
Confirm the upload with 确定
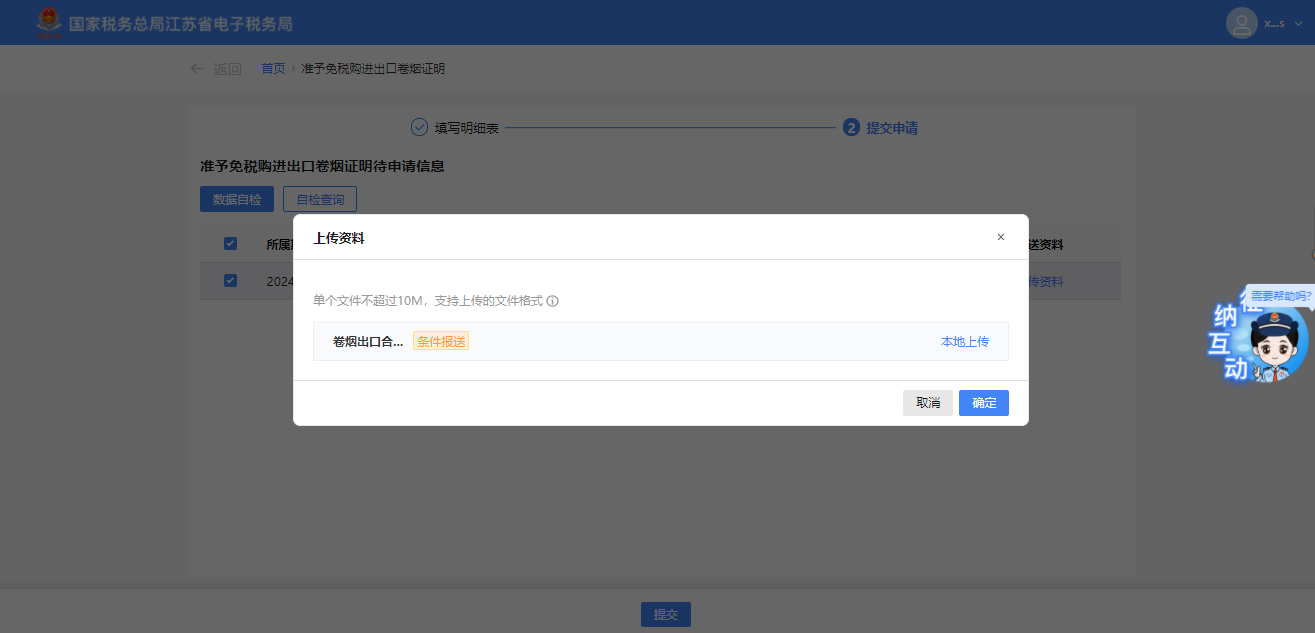click(983, 403)
